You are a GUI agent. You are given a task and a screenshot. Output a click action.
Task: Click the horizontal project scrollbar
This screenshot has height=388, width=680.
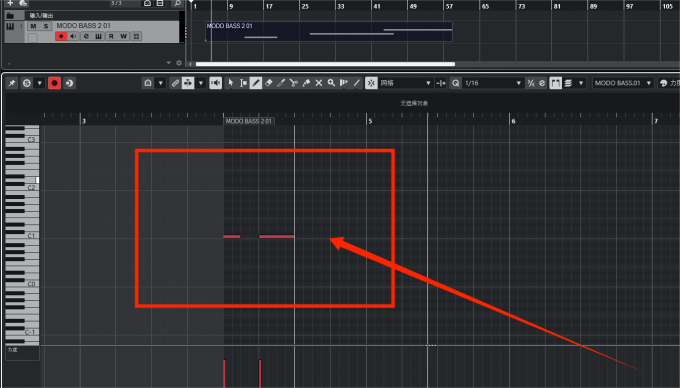325,64
